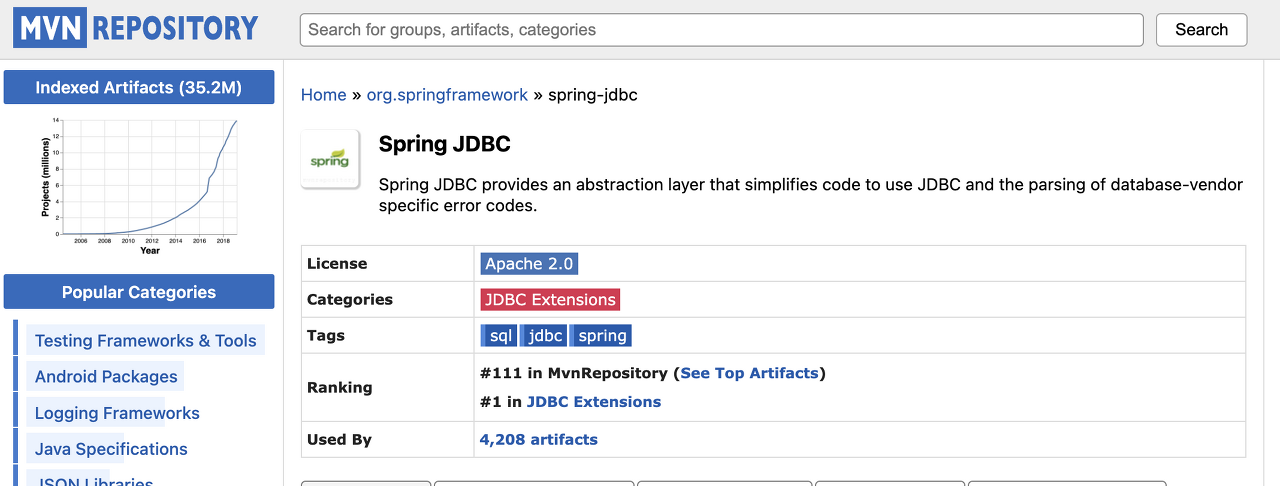This screenshot has width=1280, height=486.
Task: Click the spring-jdbc breadcrumb text
Action: pyautogui.click(x=593, y=95)
